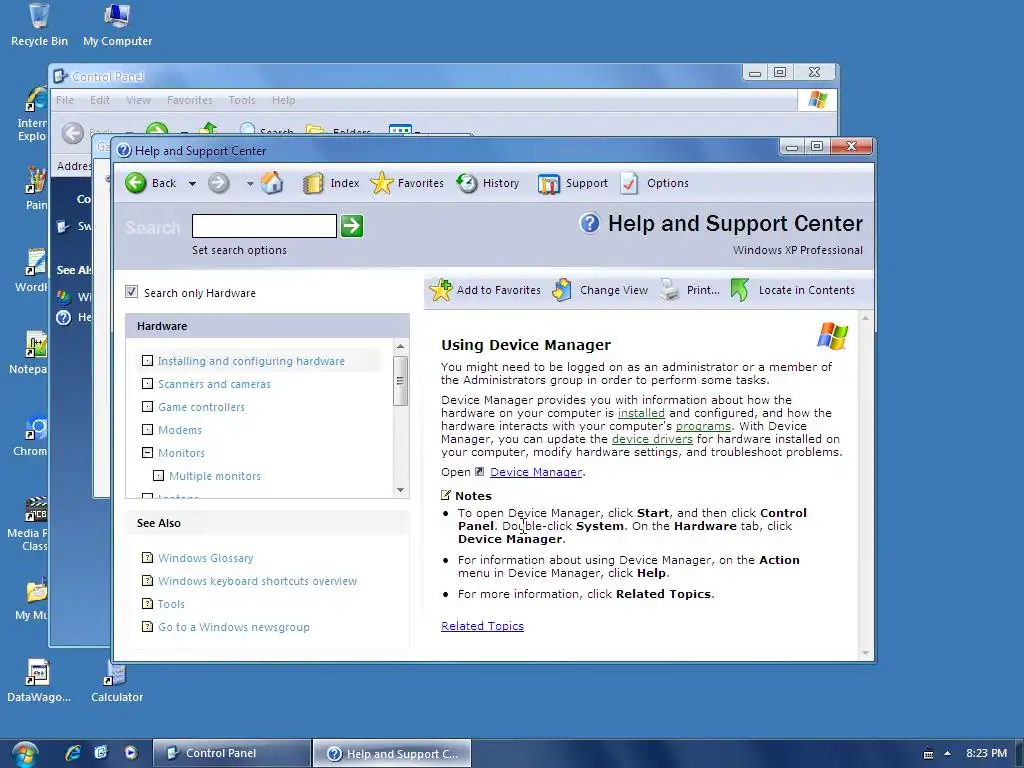Click the 'device drivers' glossary link
1024x768 pixels.
[x=652, y=439]
